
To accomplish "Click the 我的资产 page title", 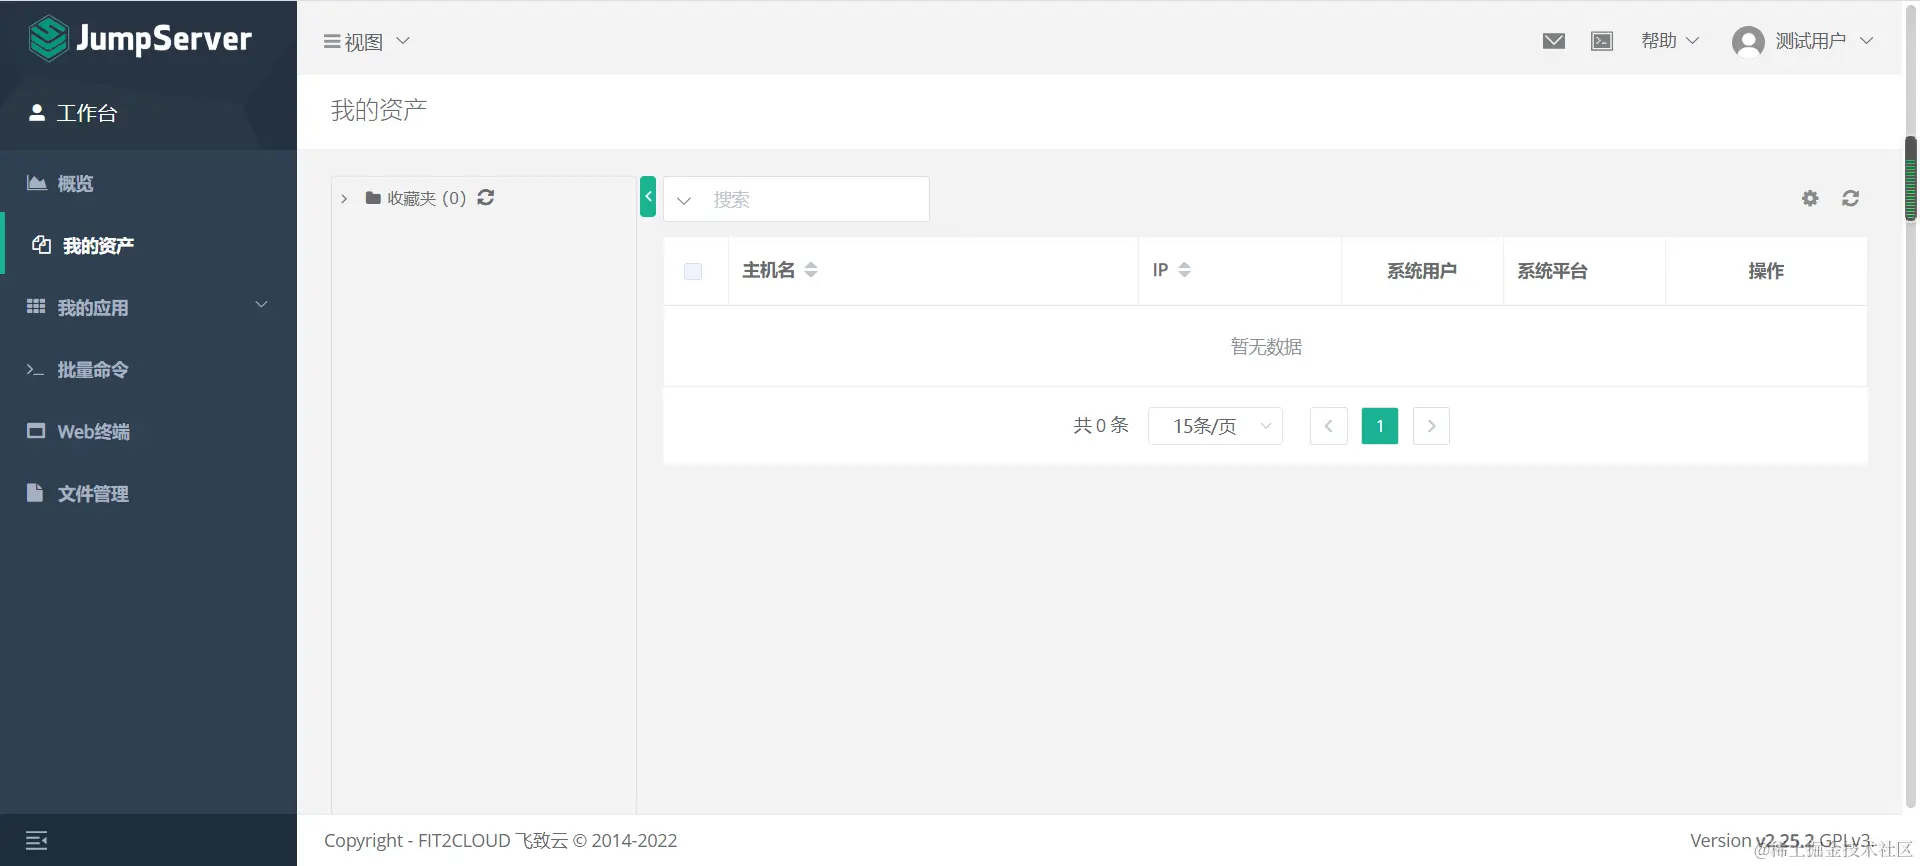I will 379,110.
